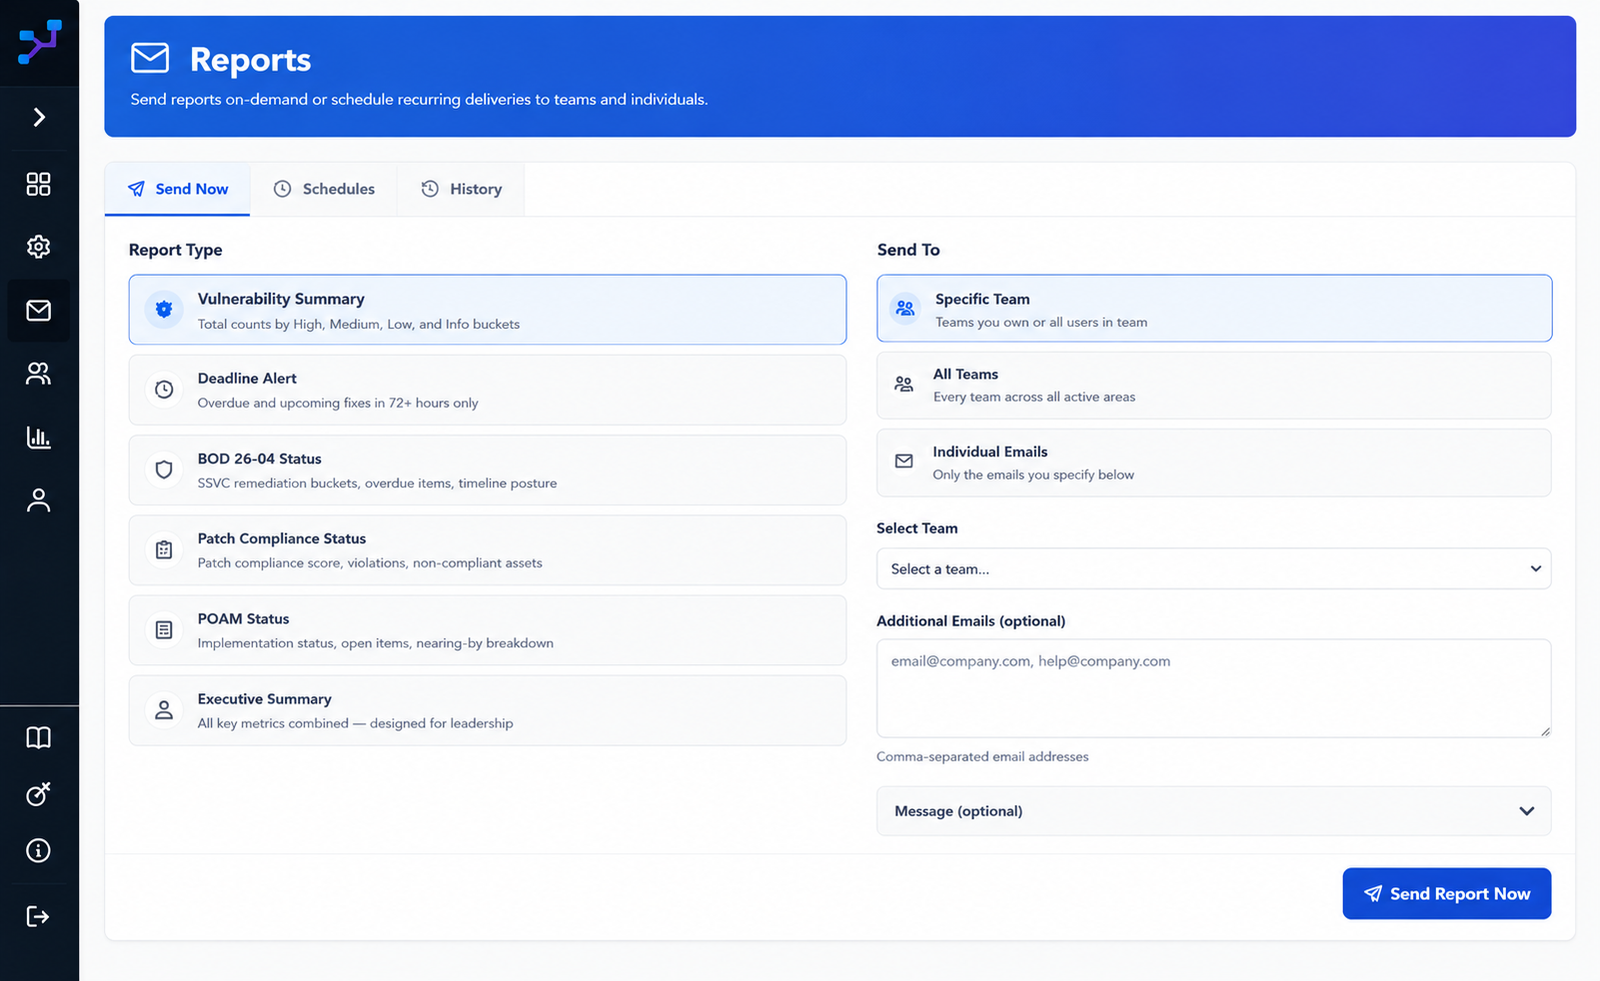
Task: Select the POAM Status report type
Action: coord(487,630)
